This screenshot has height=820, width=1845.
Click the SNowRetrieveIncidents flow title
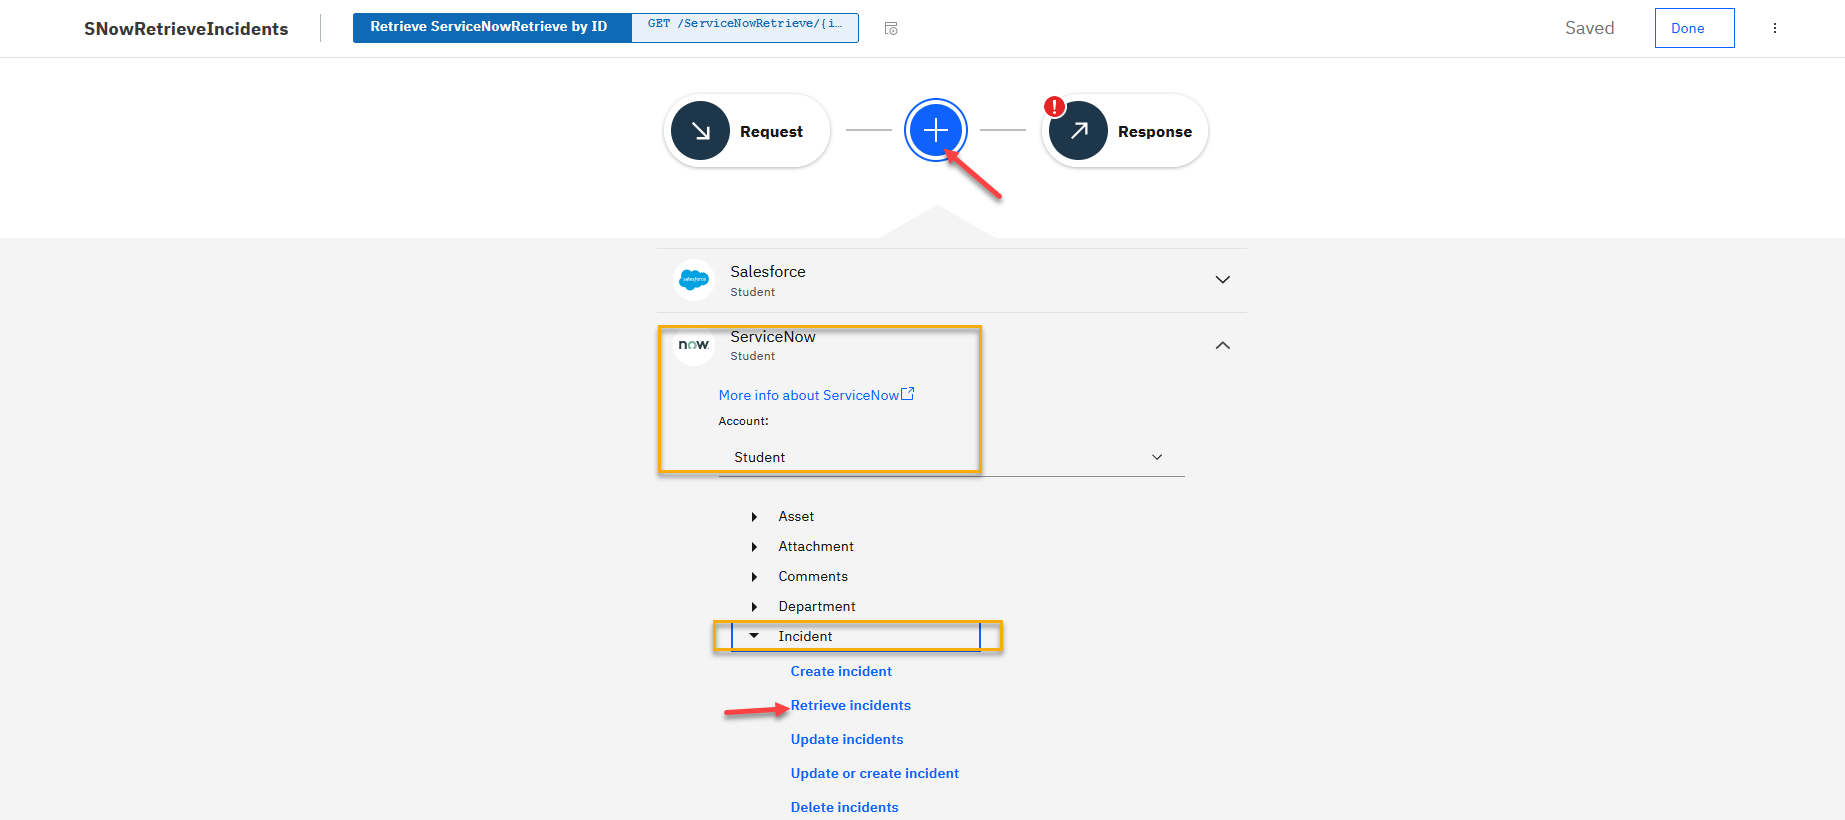tap(186, 29)
